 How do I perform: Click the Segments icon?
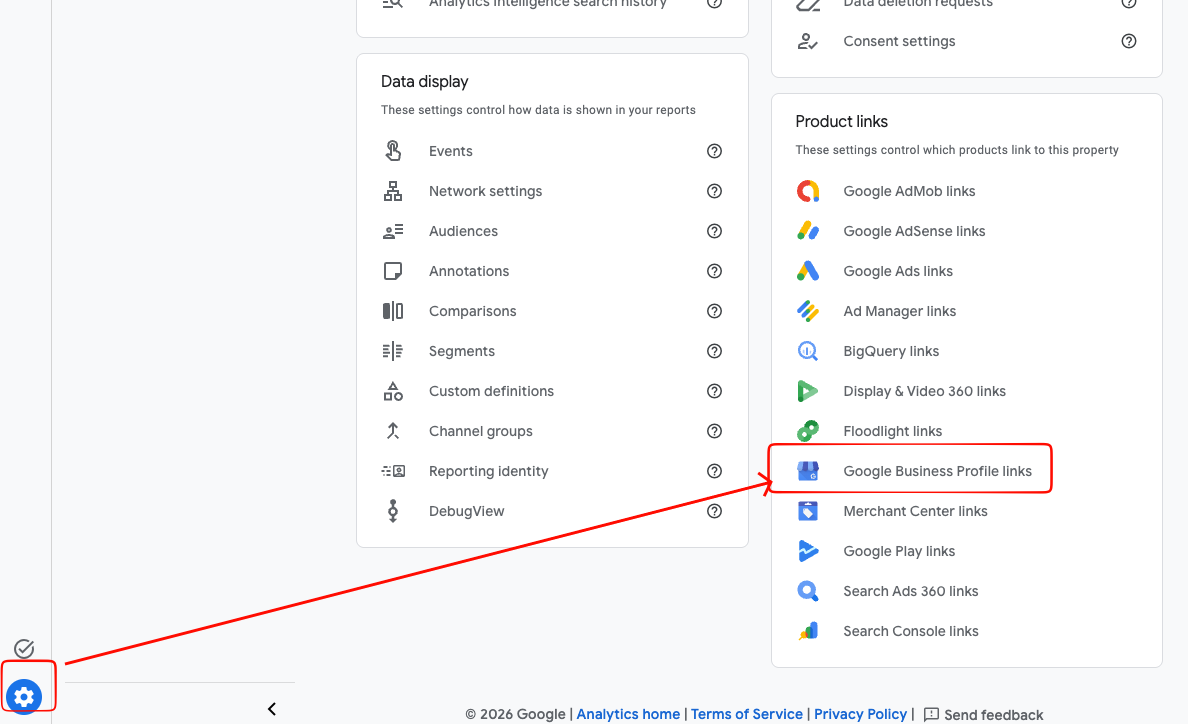point(392,351)
